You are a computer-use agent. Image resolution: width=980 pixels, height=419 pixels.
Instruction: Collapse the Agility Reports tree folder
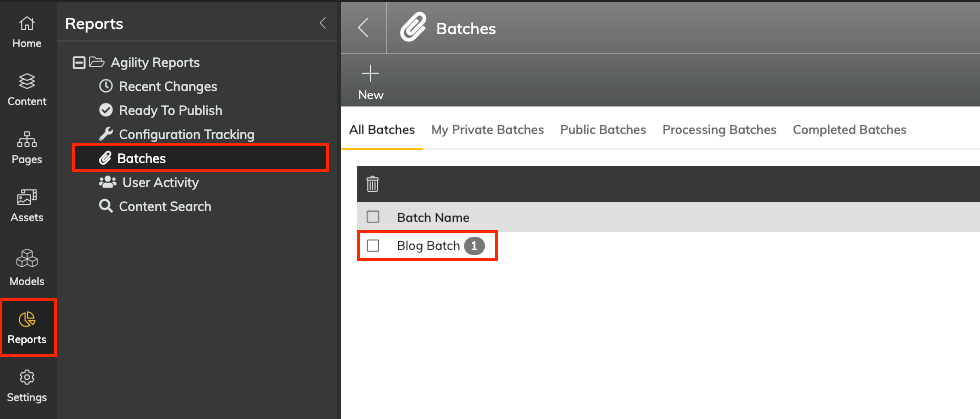tap(79, 63)
